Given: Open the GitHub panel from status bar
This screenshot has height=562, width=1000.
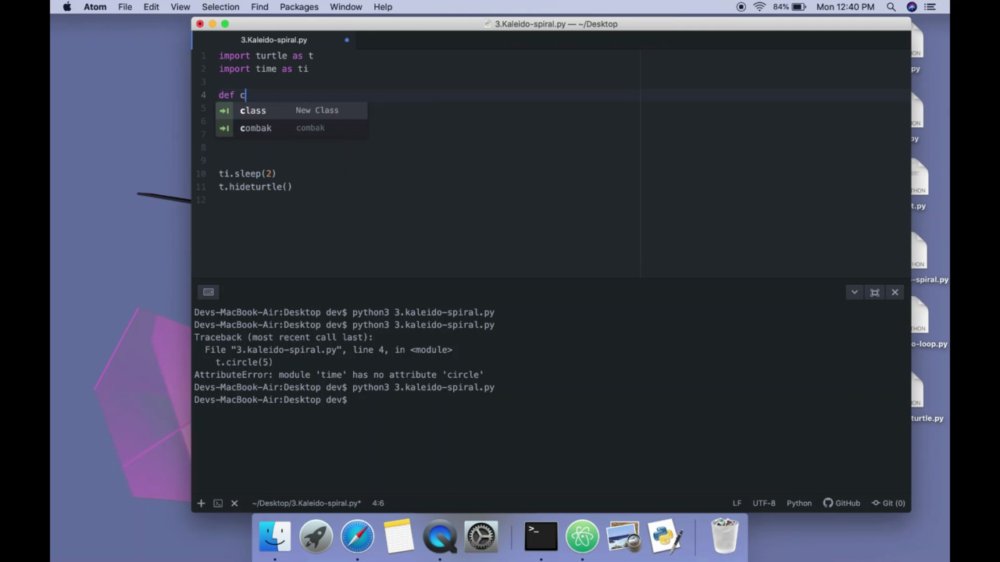Looking at the screenshot, I should pos(842,503).
